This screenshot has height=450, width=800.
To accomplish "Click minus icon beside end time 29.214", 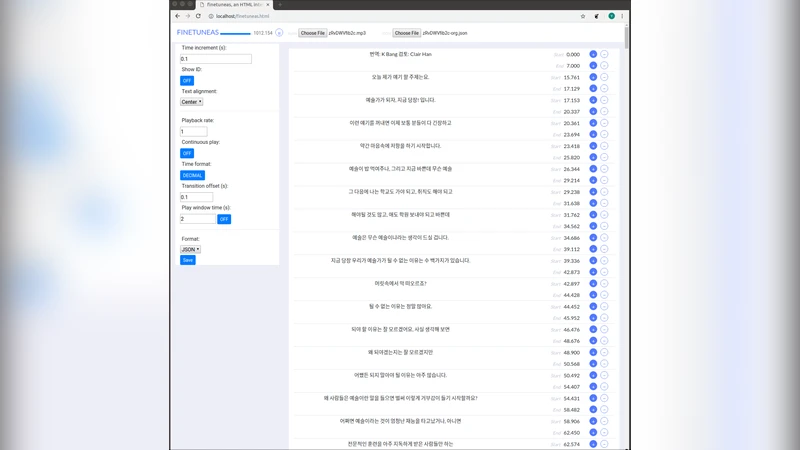I will pos(604,181).
